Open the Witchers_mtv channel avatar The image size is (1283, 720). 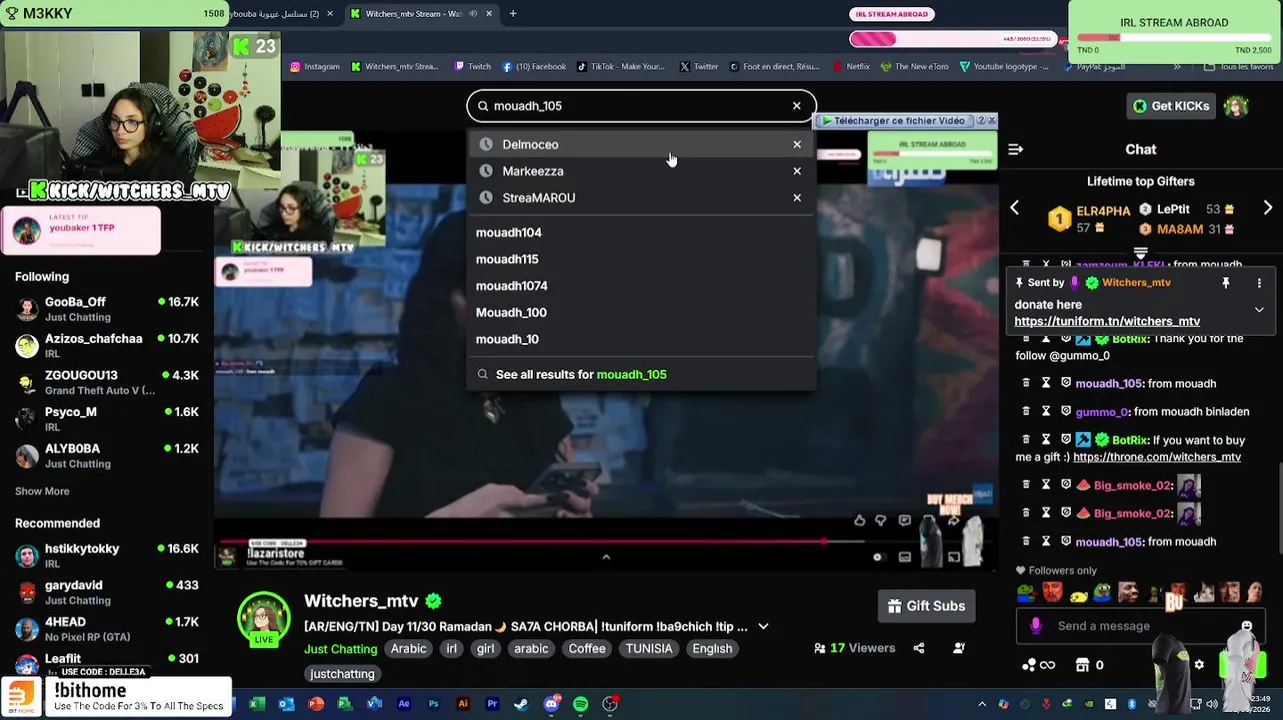pyautogui.click(x=263, y=618)
